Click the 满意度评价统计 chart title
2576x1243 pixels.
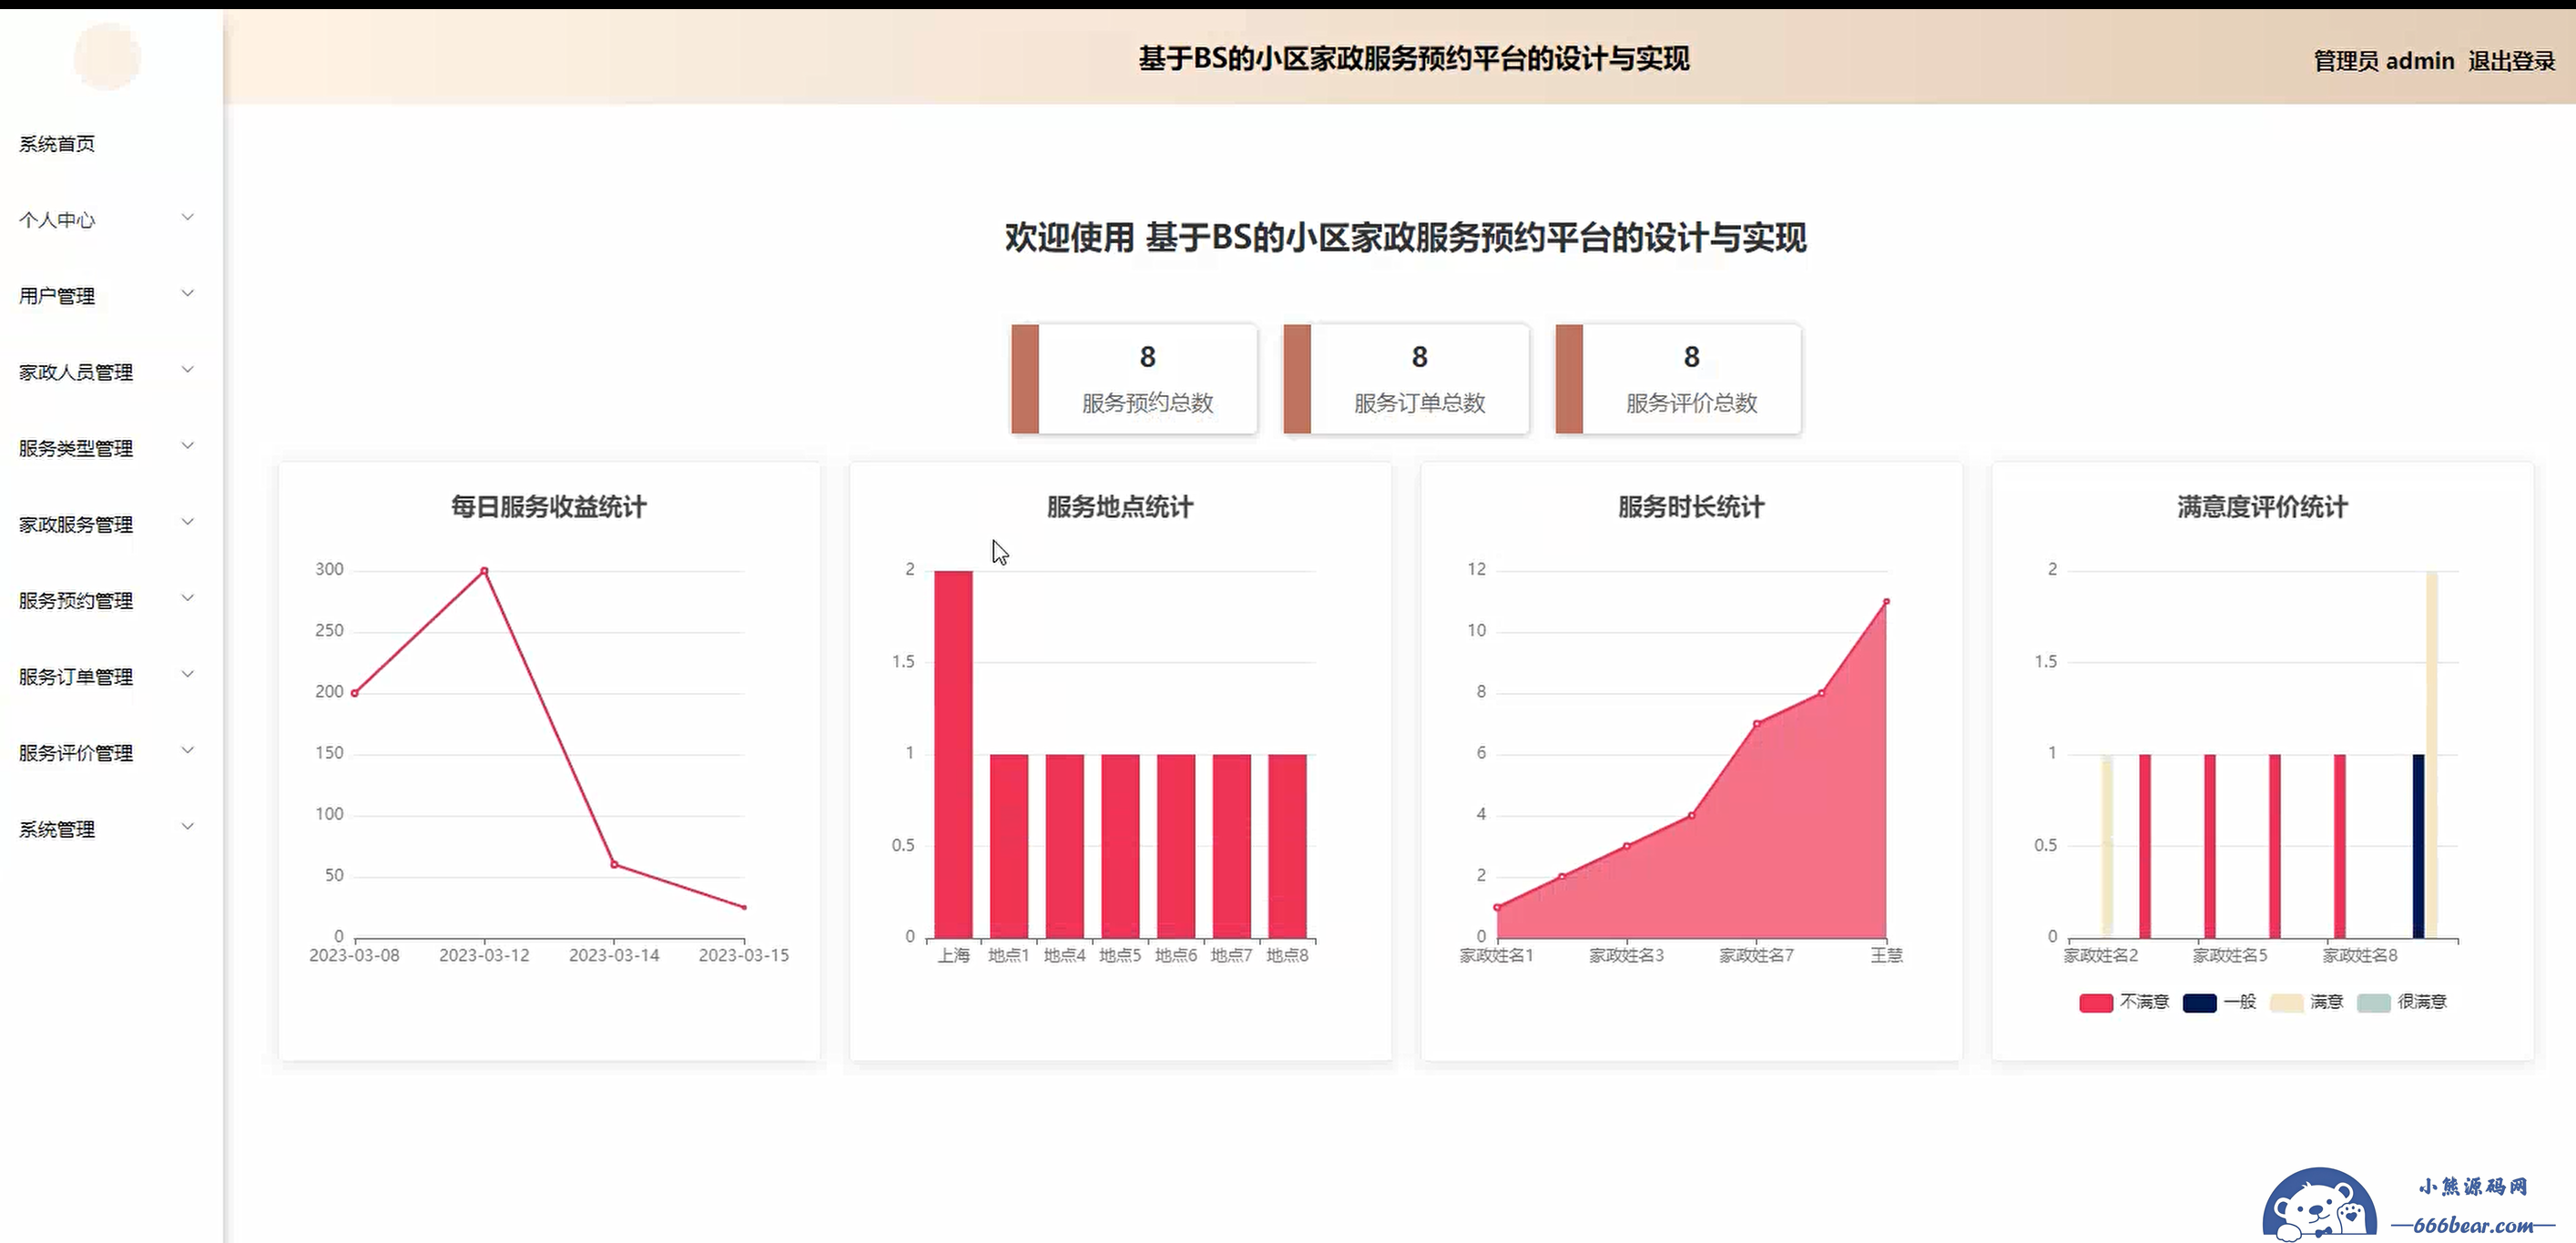click(x=2262, y=507)
